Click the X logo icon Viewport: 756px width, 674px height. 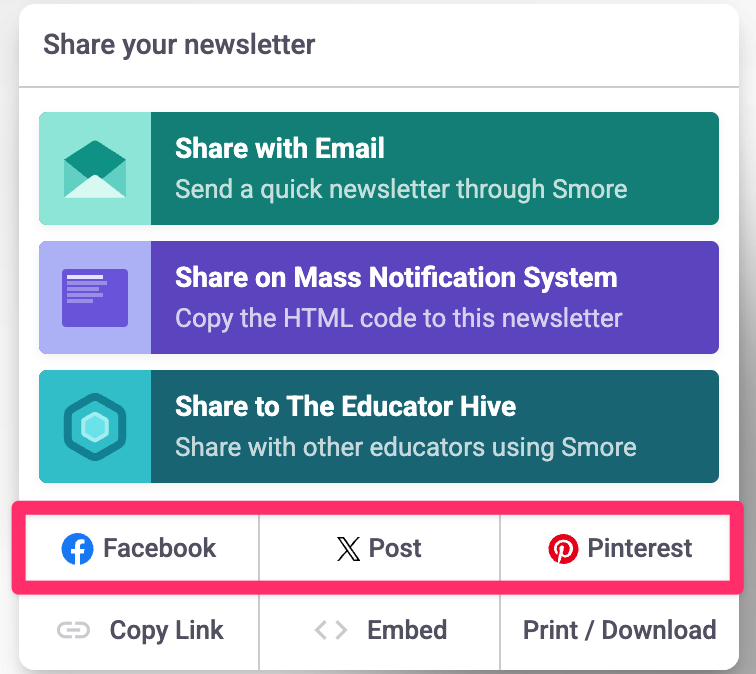[348, 548]
